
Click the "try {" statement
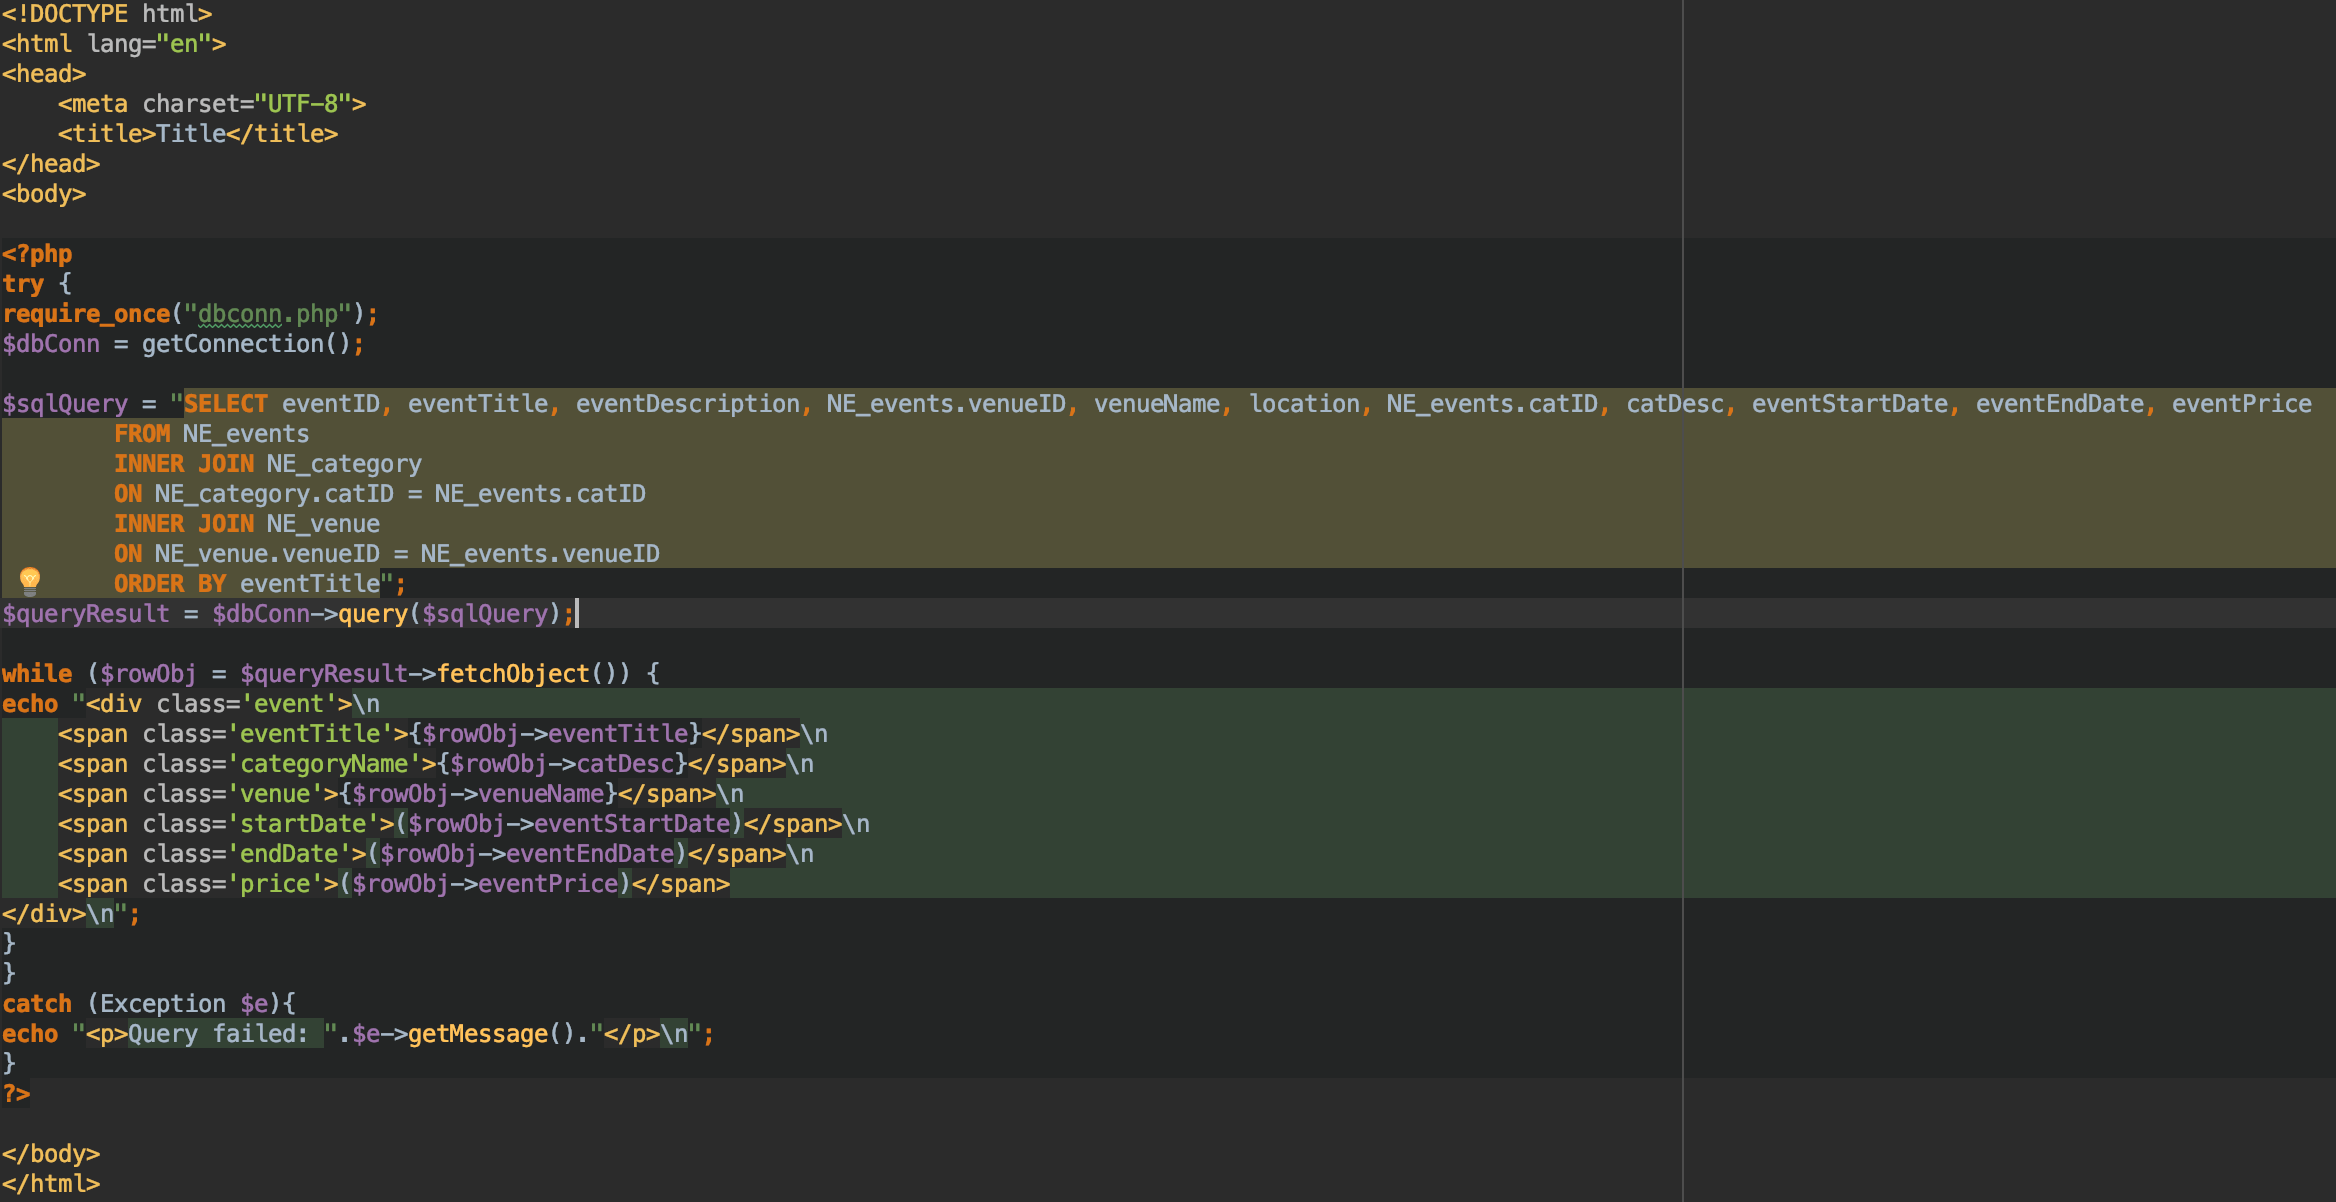click(x=37, y=284)
